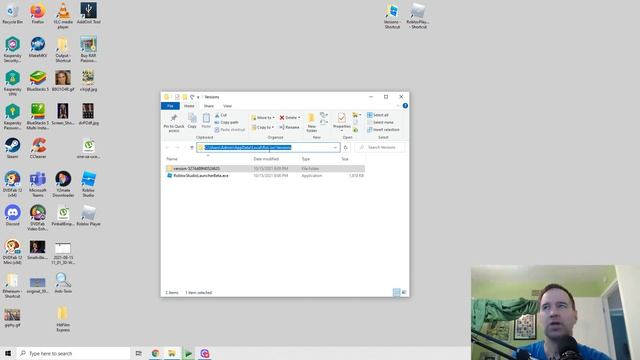Open the Copy to dropdown
640x360 pixels.
pyautogui.click(x=262, y=127)
